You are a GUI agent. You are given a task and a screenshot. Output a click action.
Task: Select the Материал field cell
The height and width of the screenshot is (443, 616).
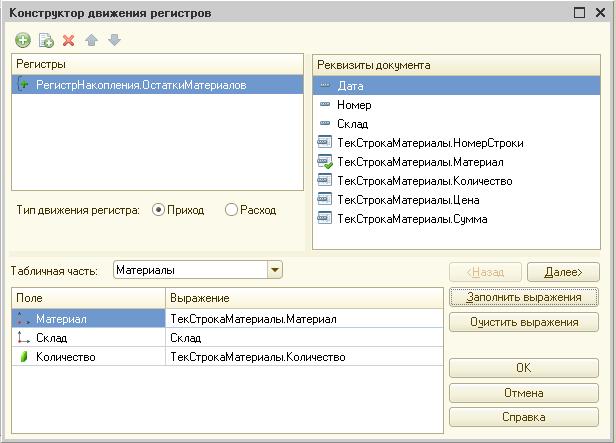click(x=89, y=319)
